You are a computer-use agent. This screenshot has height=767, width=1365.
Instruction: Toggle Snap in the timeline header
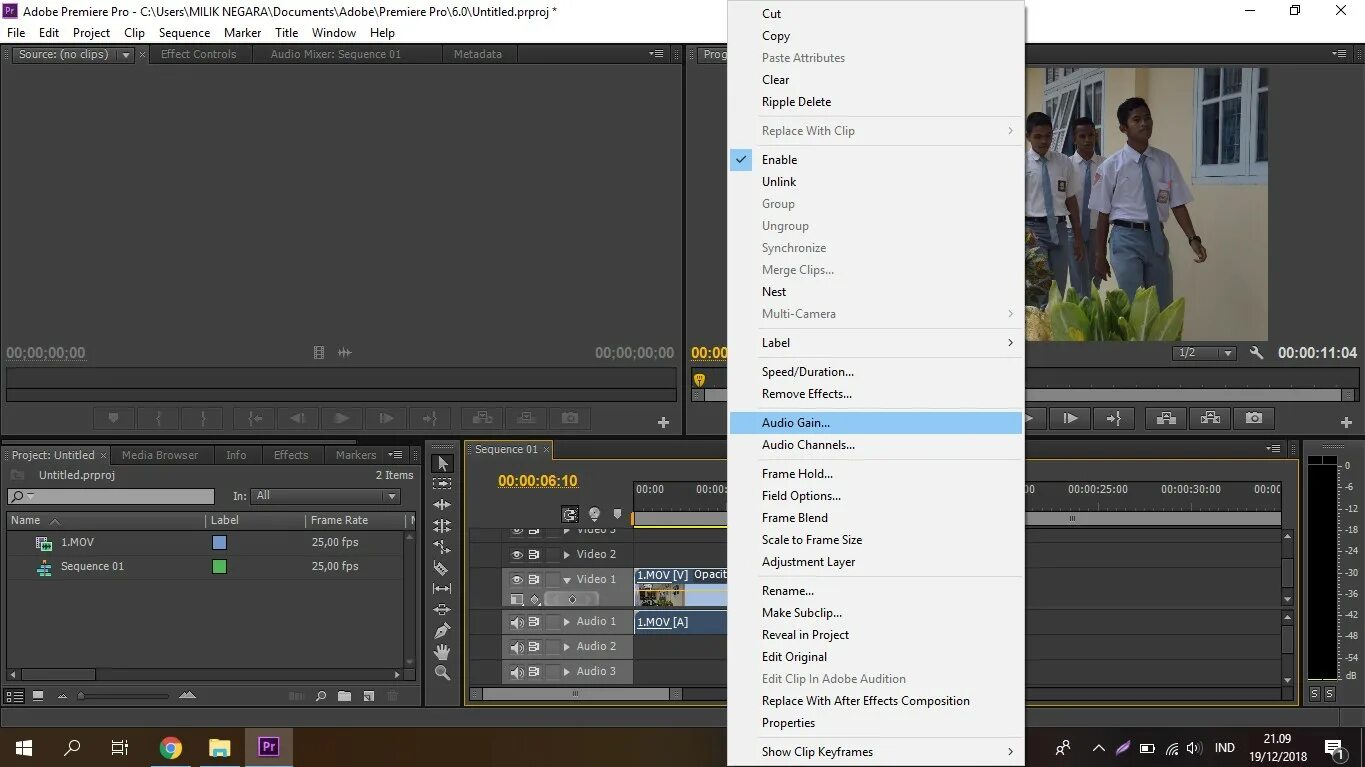coord(570,515)
